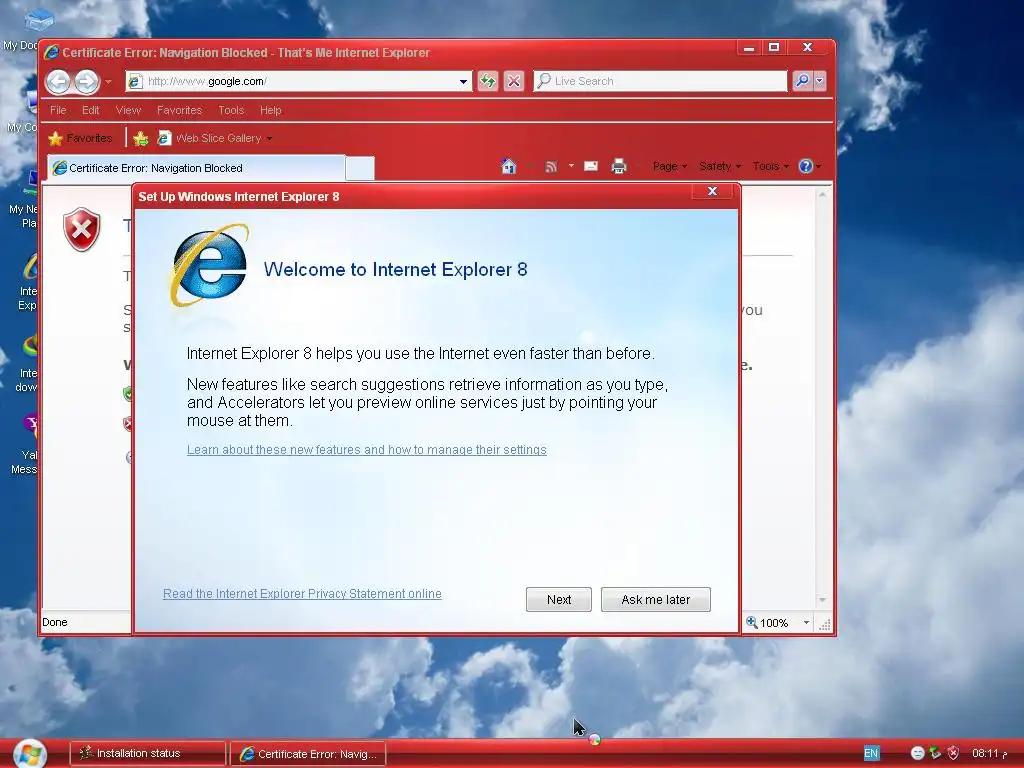Open the Page command bar menu
The height and width of the screenshot is (768, 1024).
click(669, 167)
